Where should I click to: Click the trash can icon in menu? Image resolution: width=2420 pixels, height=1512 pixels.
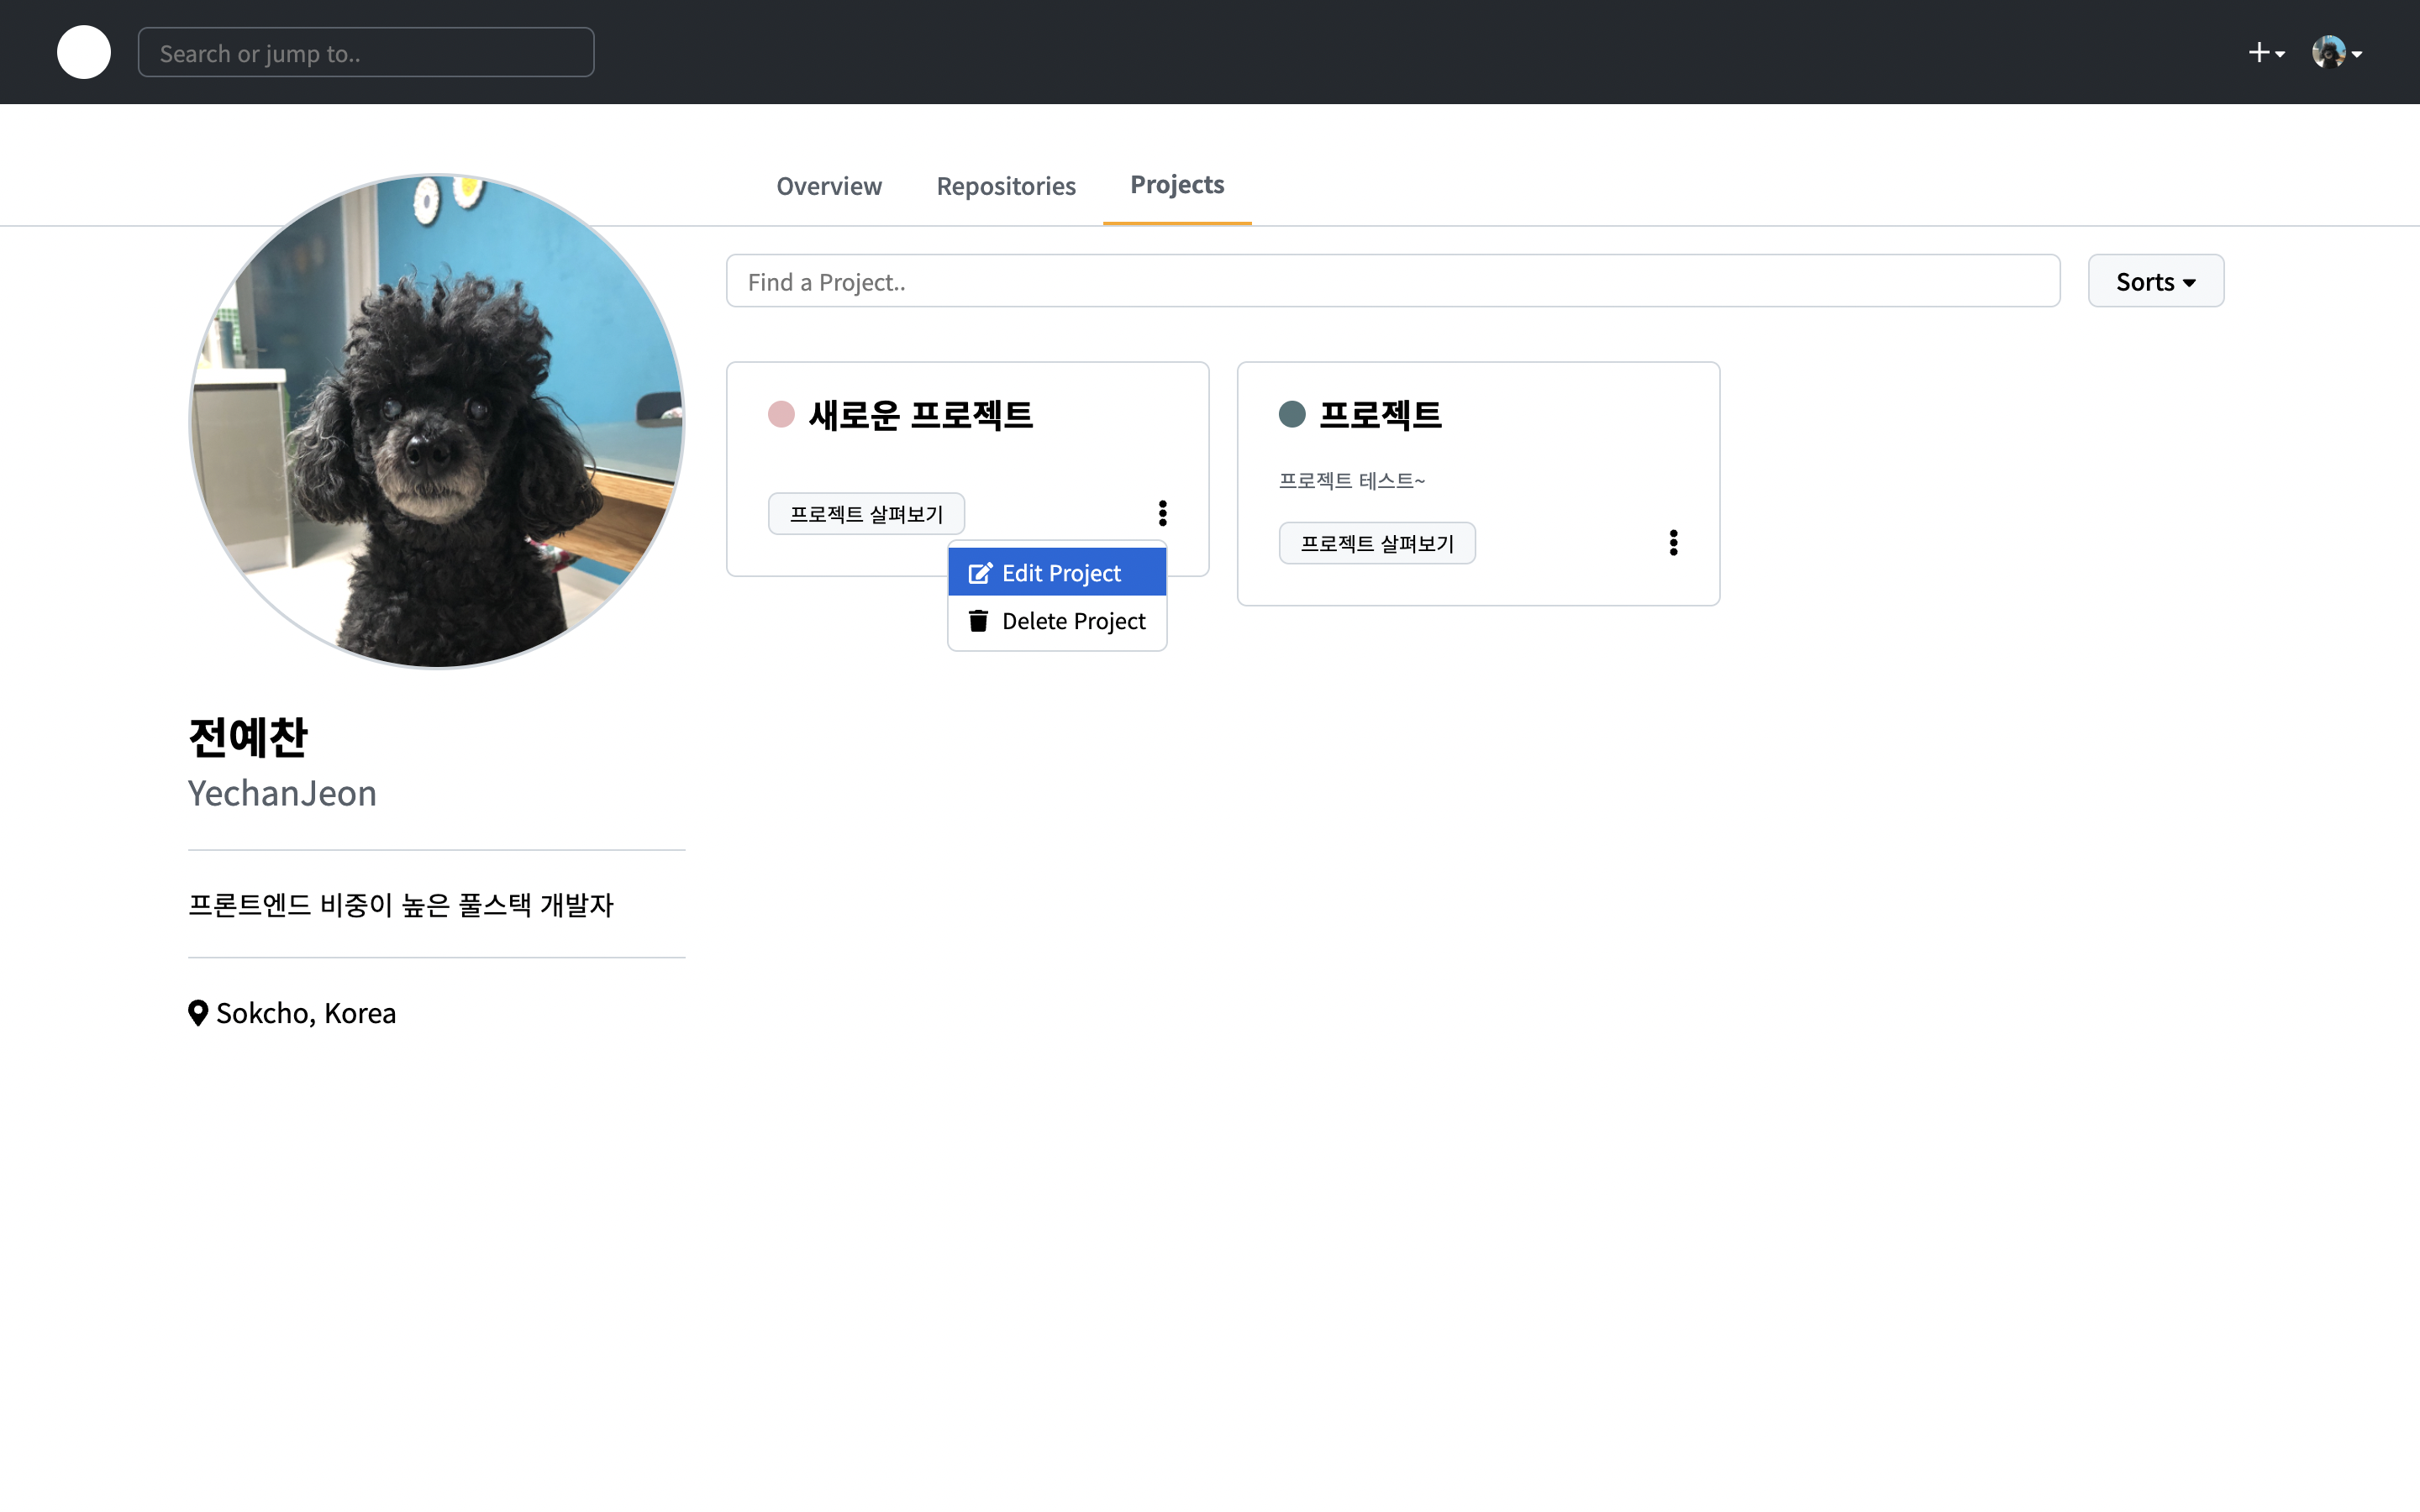(x=978, y=621)
